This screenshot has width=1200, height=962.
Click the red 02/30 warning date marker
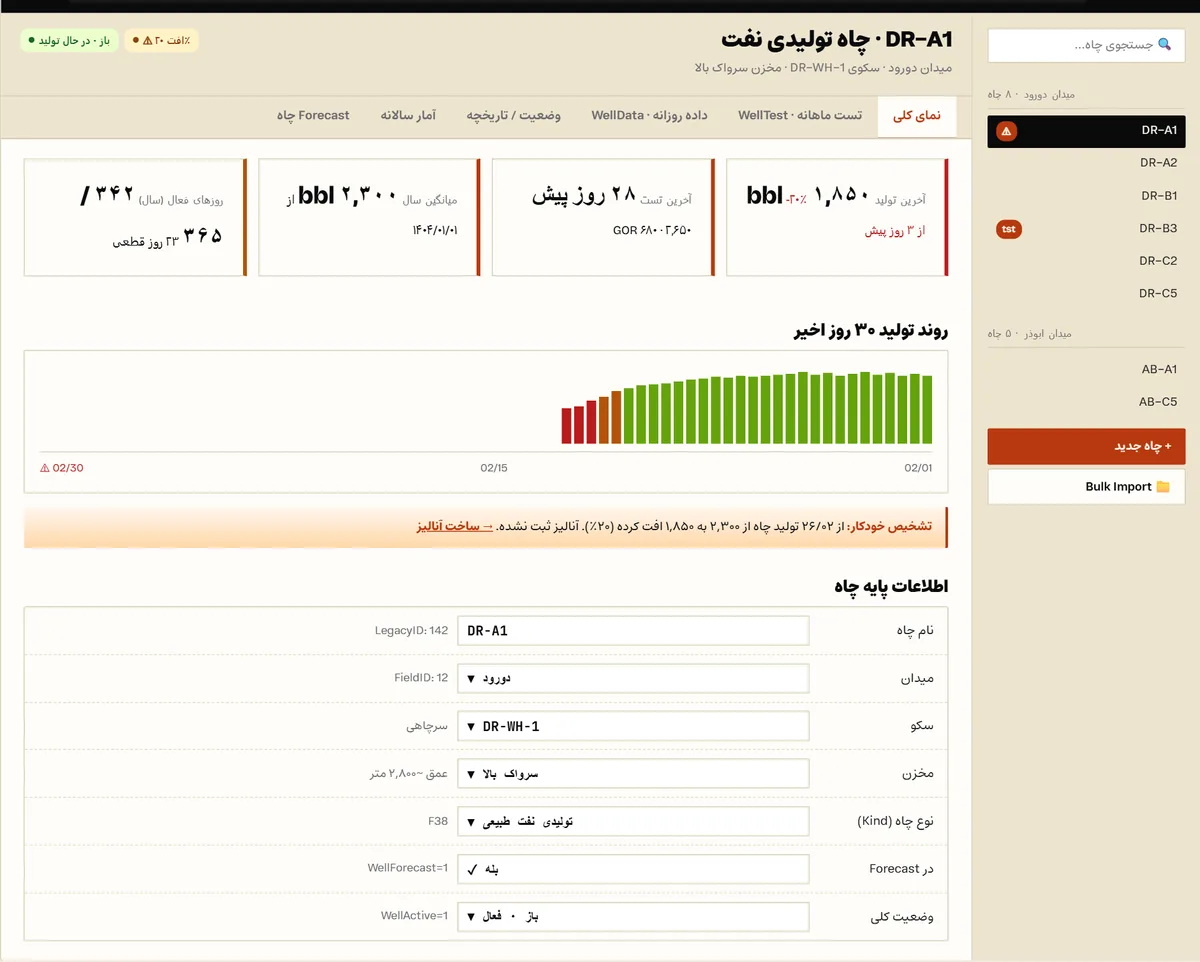[x=62, y=468]
